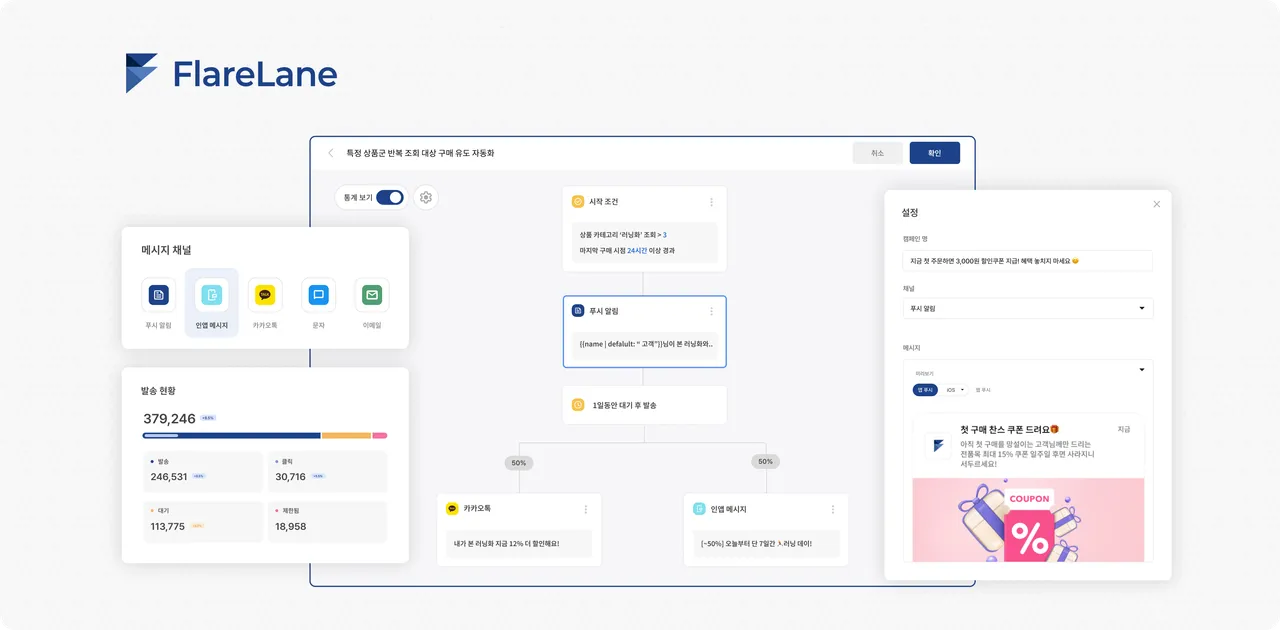Choose the 이메일 channel icon

(372, 295)
